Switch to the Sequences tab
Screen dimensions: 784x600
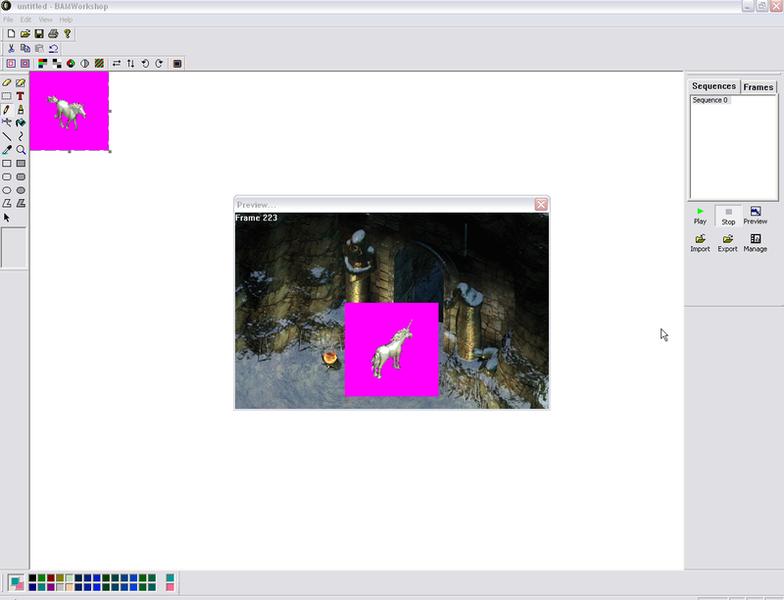pyautogui.click(x=714, y=86)
